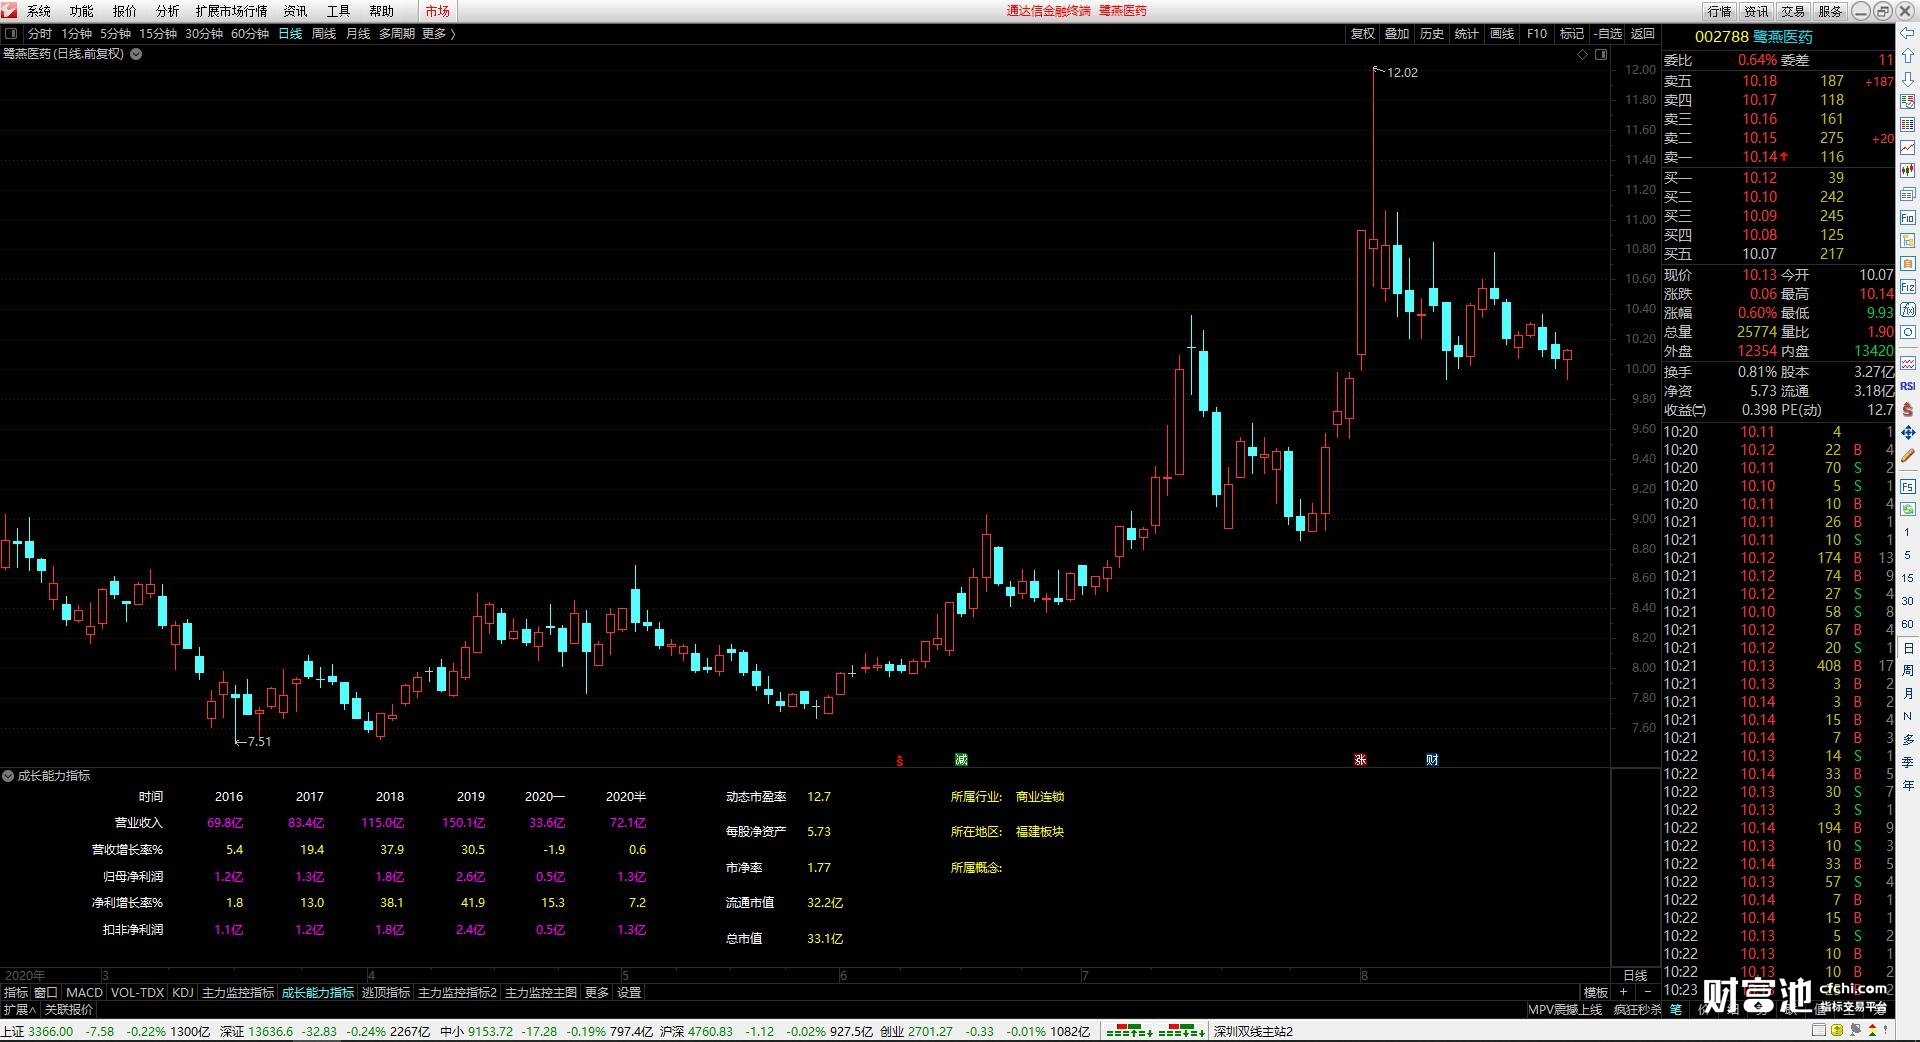Open the intraday line chart icon

click(x=1907, y=148)
